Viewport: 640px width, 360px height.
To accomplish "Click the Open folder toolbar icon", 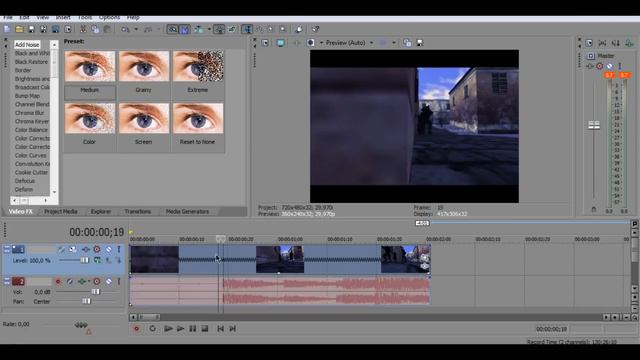I will (19, 29).
